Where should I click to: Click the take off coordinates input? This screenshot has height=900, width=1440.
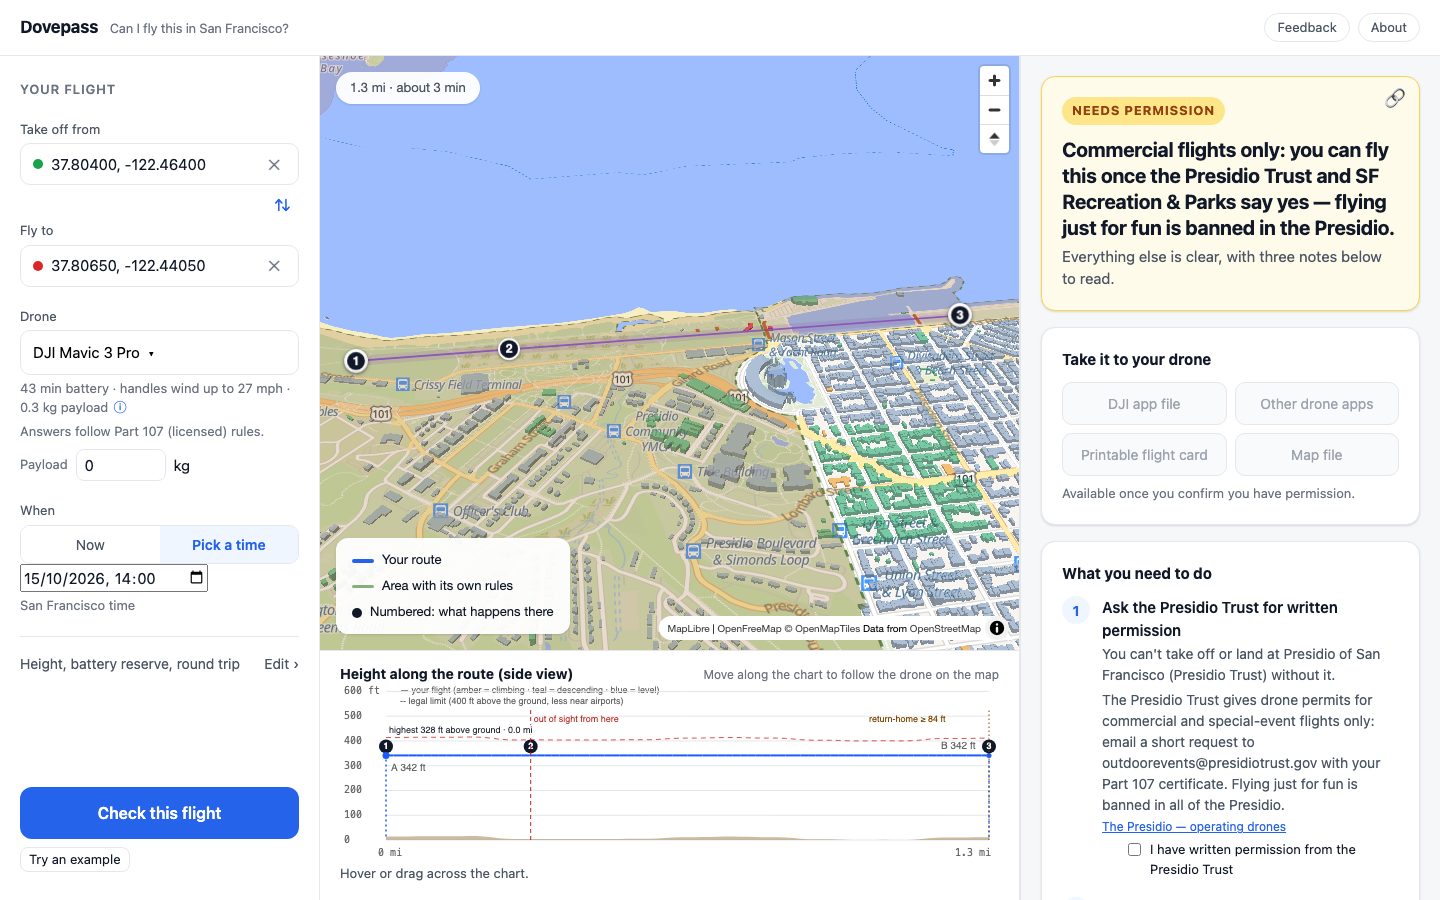click(x=159, y=165)
